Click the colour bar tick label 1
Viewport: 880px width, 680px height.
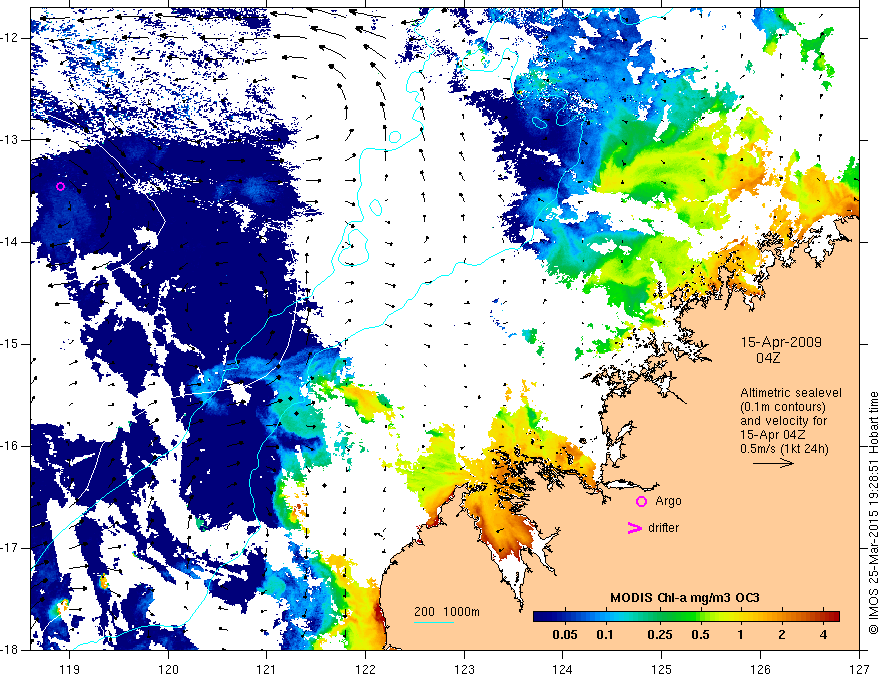coord(741,635)
